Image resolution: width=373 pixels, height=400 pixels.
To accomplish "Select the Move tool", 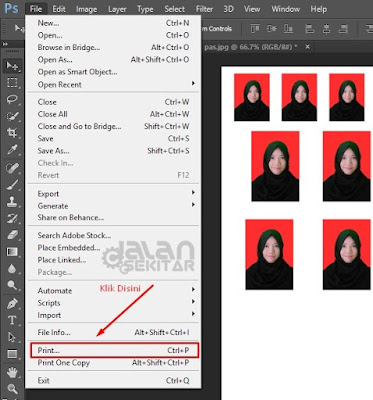I will [12, 66].
